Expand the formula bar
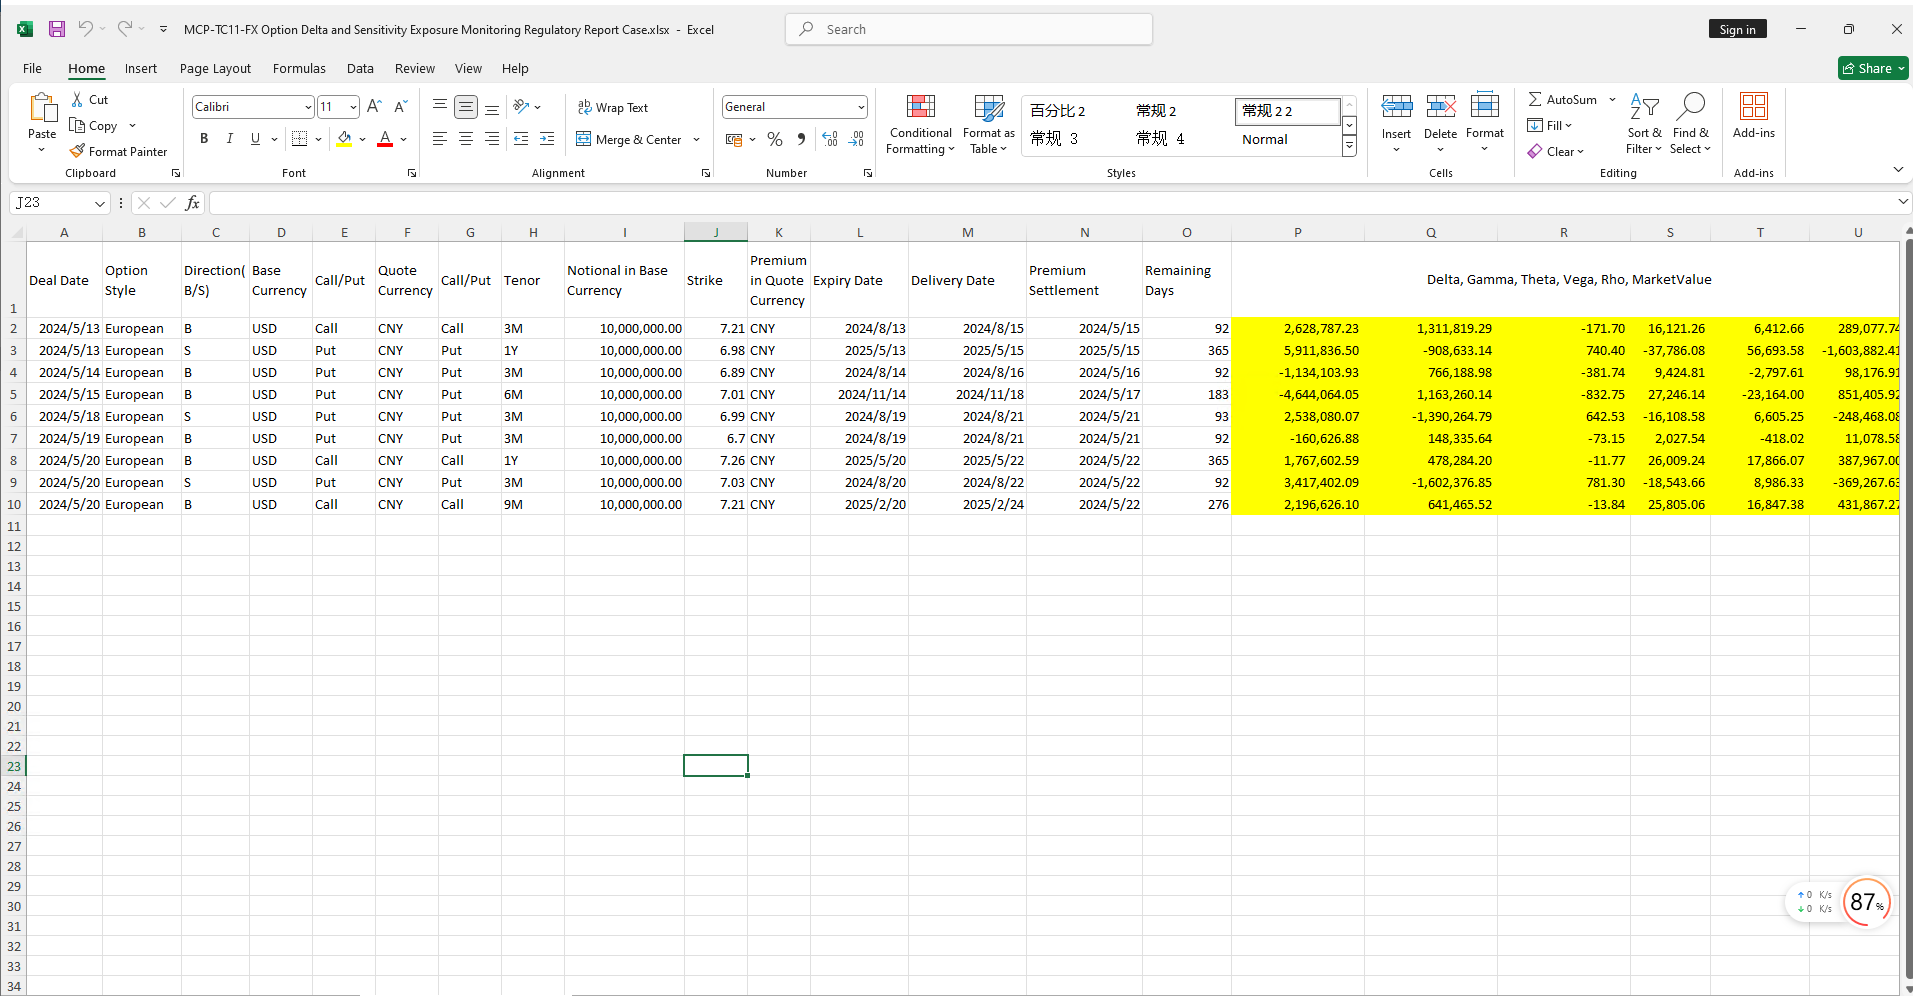Image resolution: width=1913 pixels, height=996 pixels. pos(1903,202)
